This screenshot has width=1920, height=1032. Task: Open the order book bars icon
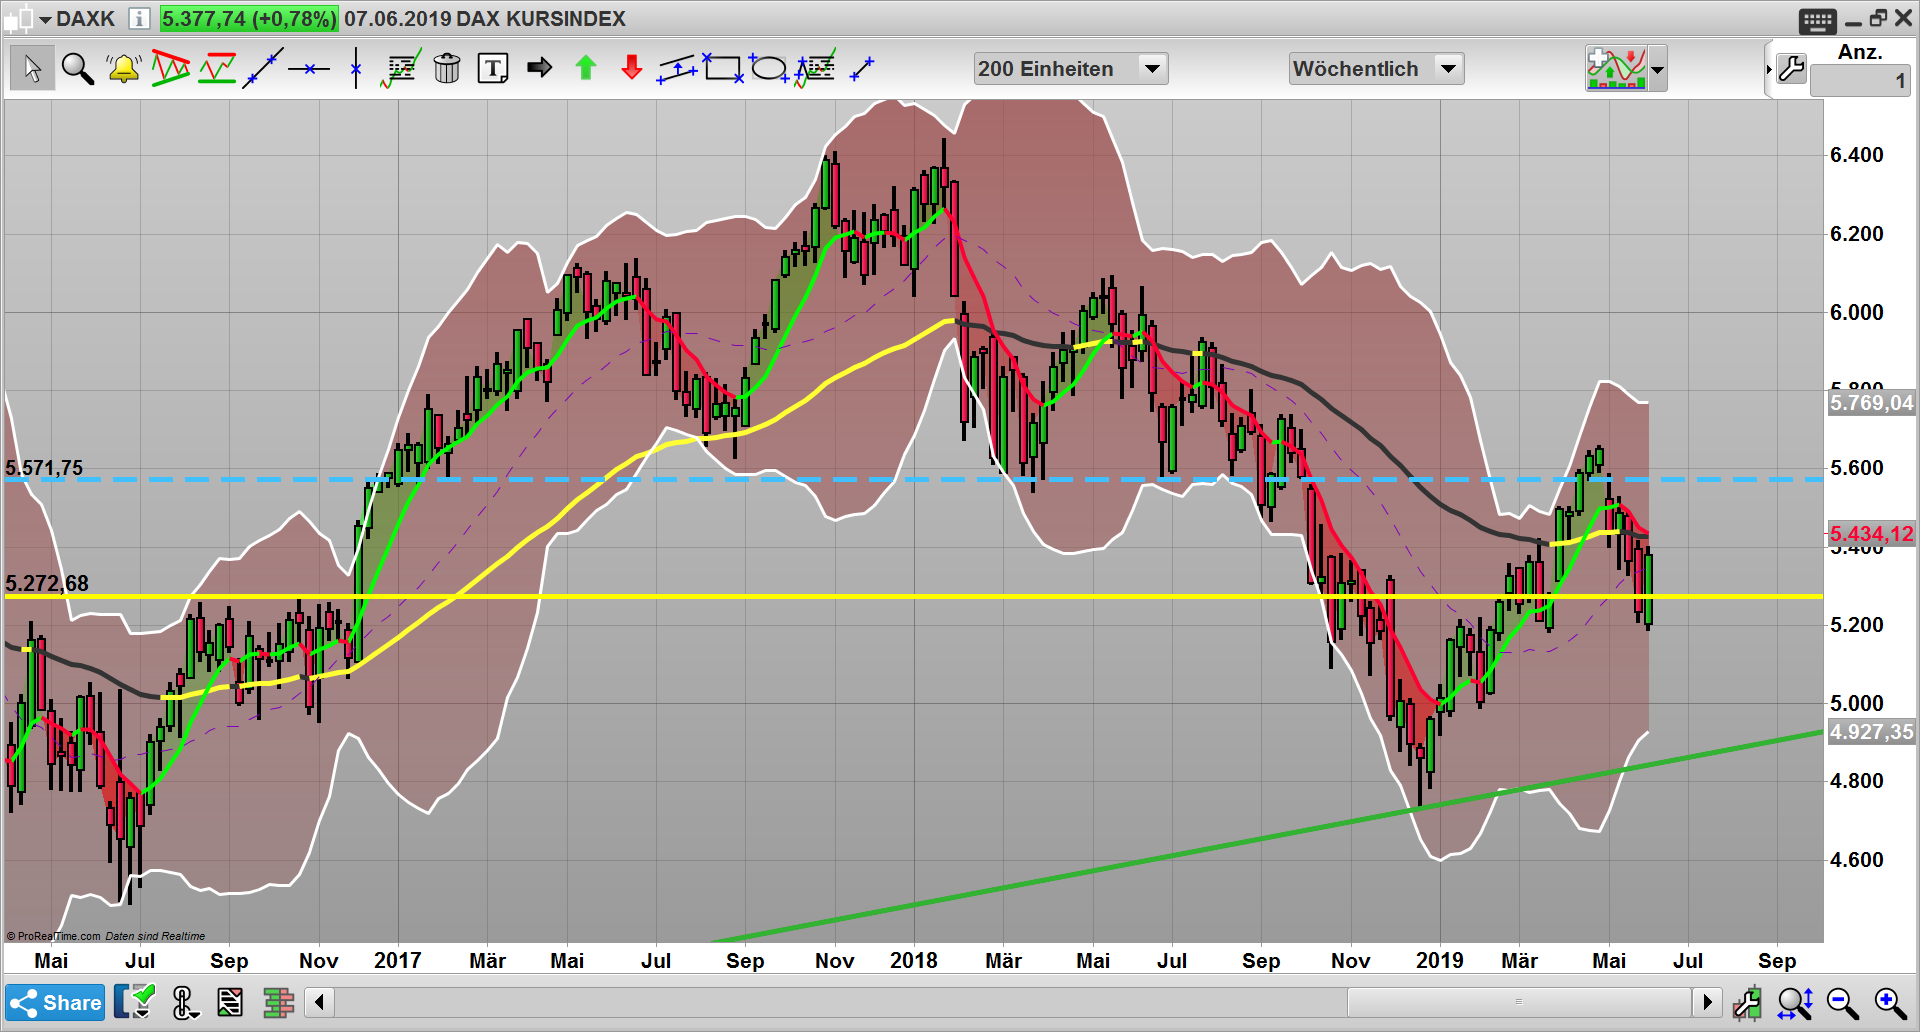coord(279,1002)
